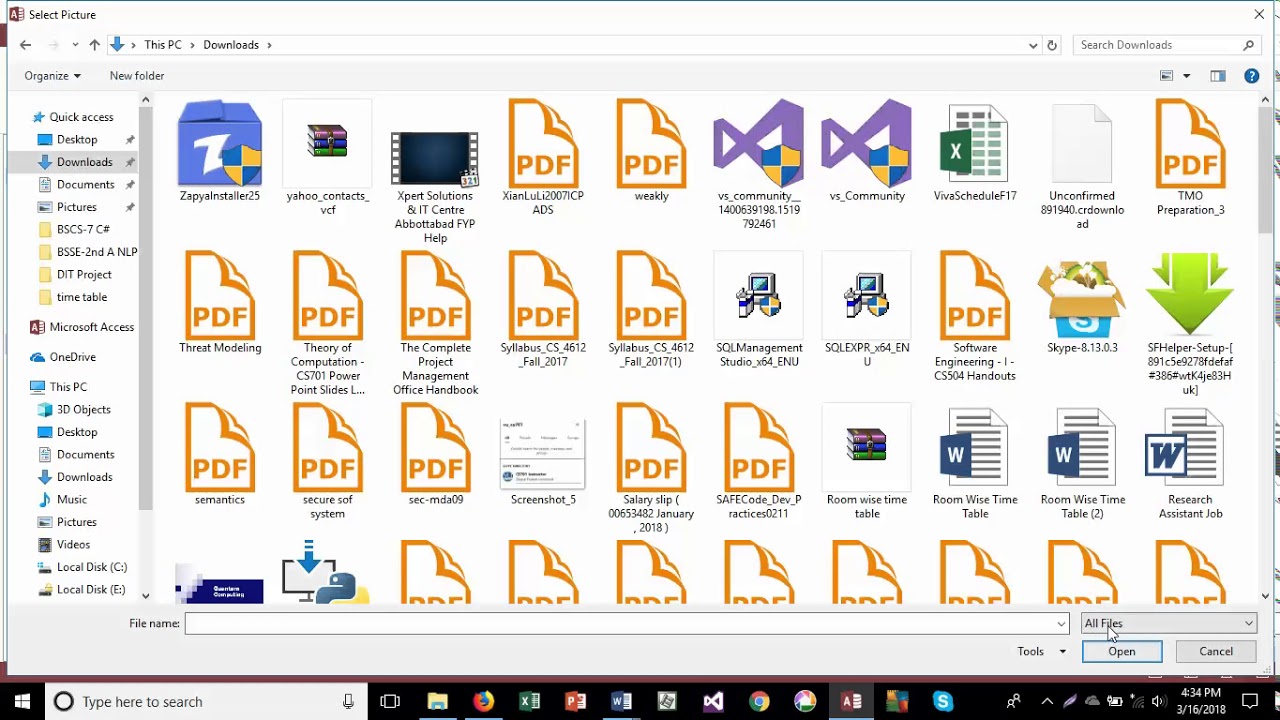Toggle the preview pane button
This screenshot has width=1280, height=720.
[x=1217, y=76]
